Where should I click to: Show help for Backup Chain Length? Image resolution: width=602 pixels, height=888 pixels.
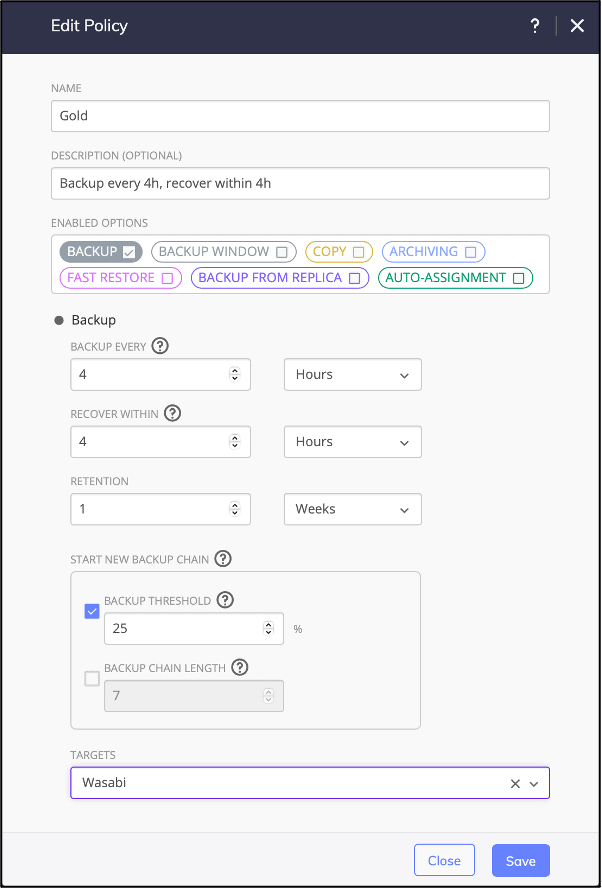click(240, 667)
